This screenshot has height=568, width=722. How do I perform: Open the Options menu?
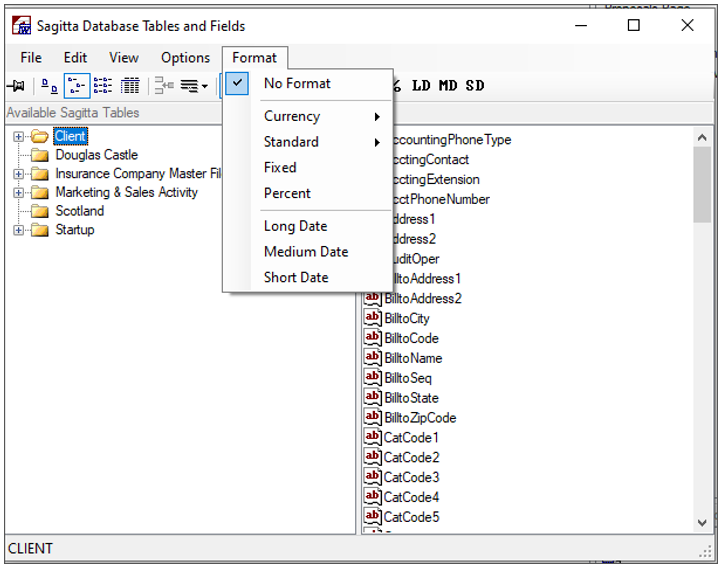point(186,58)
